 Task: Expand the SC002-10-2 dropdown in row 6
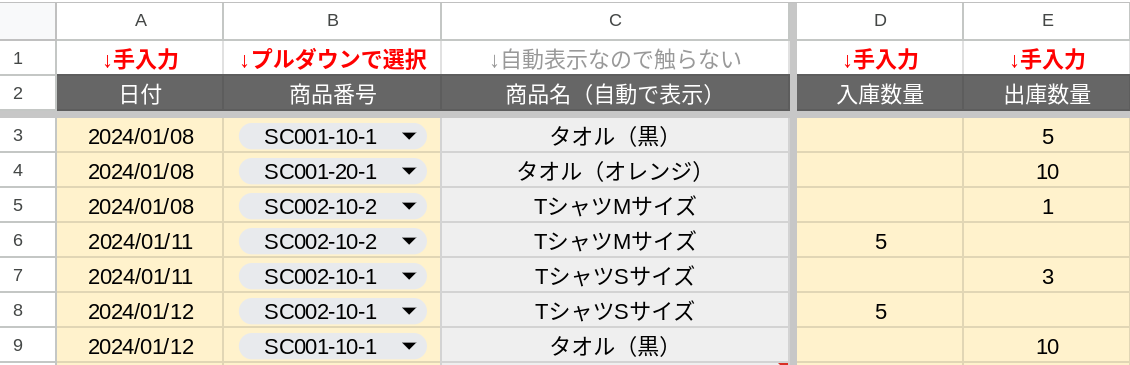tap(332, 241)
